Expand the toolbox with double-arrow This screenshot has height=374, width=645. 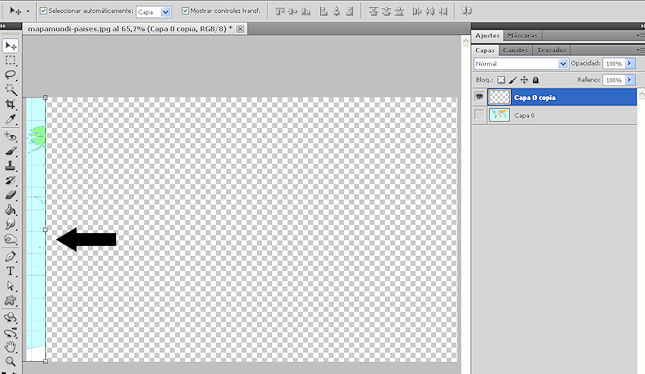click(3, 26)
